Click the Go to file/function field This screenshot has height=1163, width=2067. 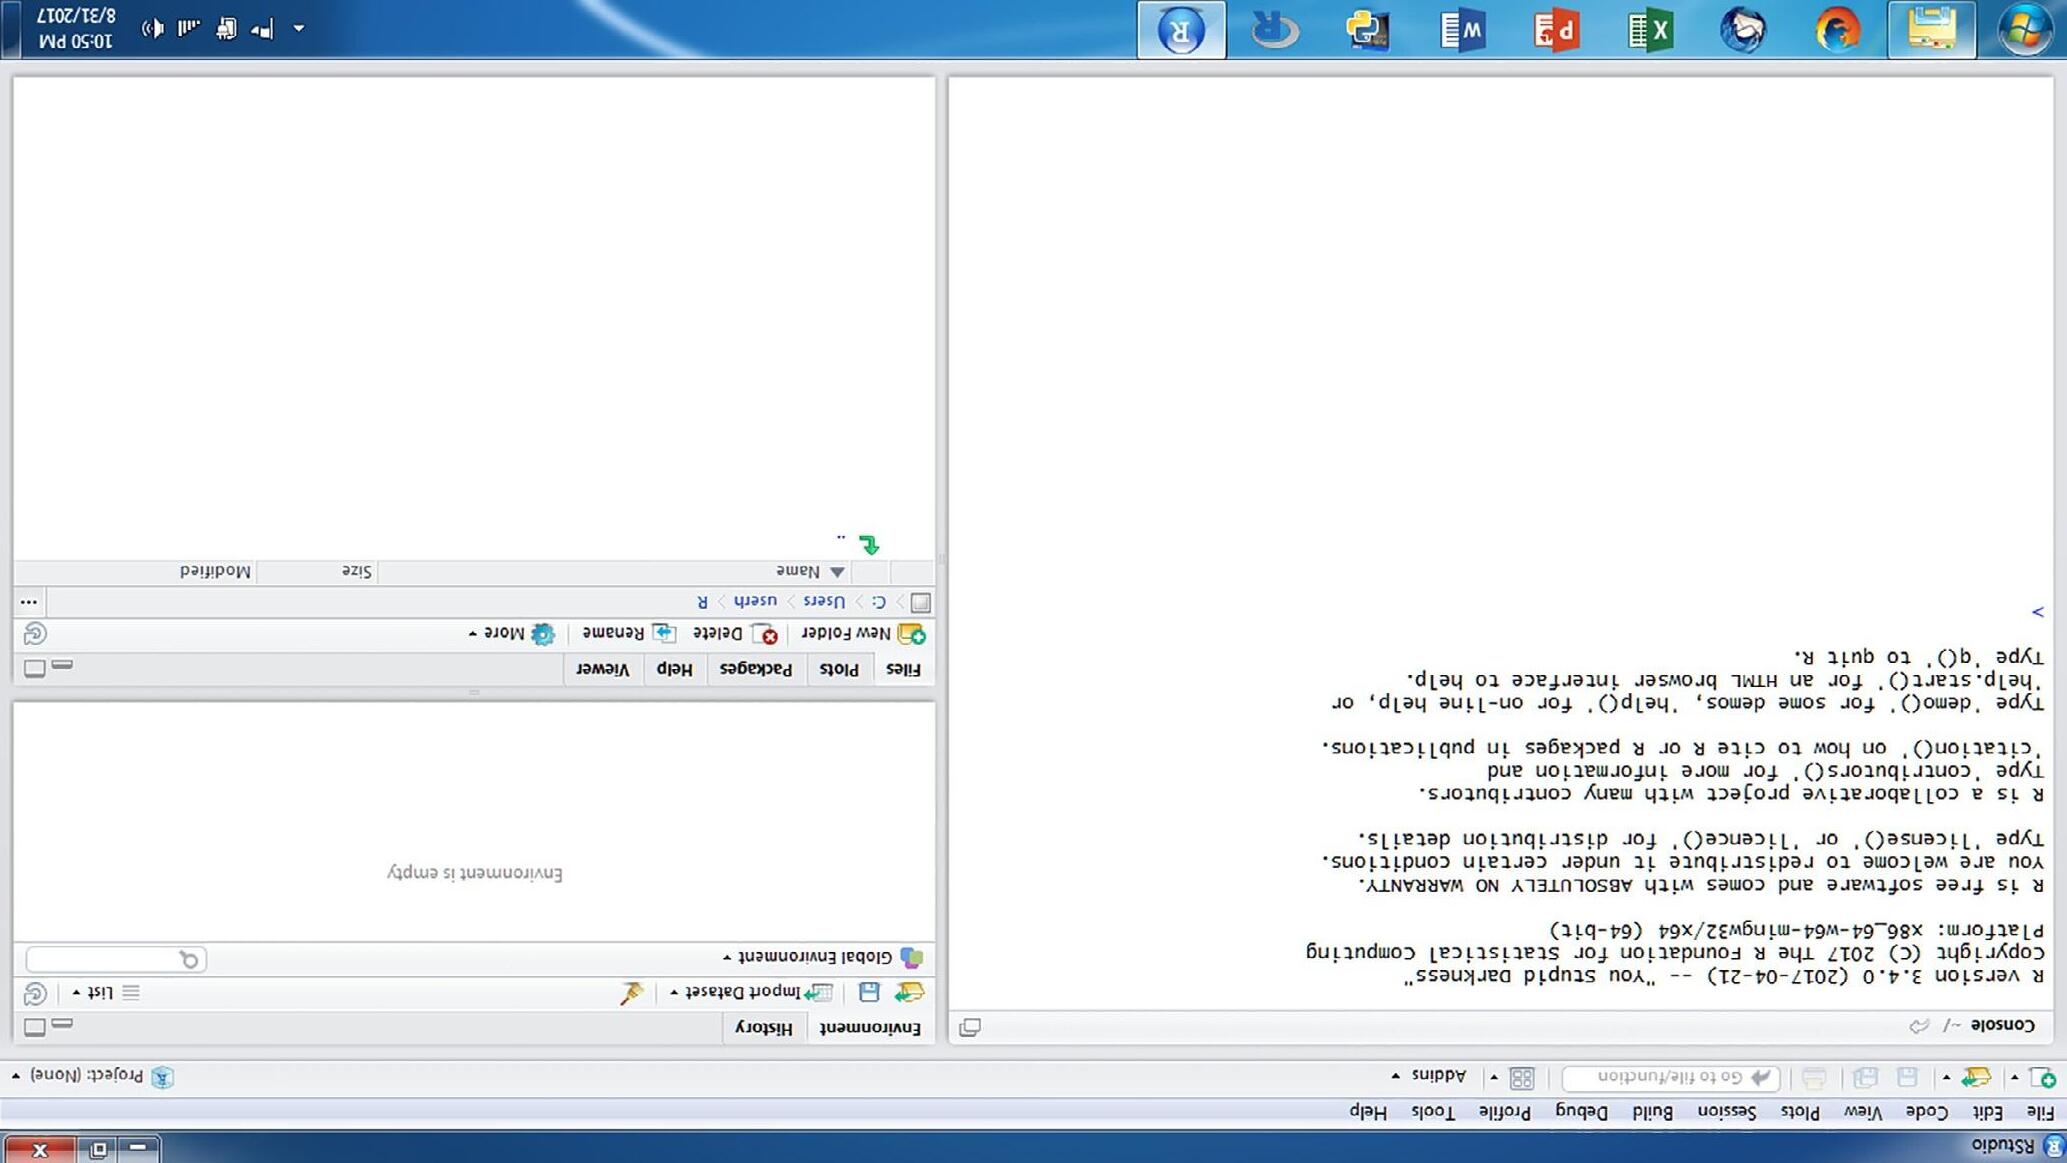1670,1077
